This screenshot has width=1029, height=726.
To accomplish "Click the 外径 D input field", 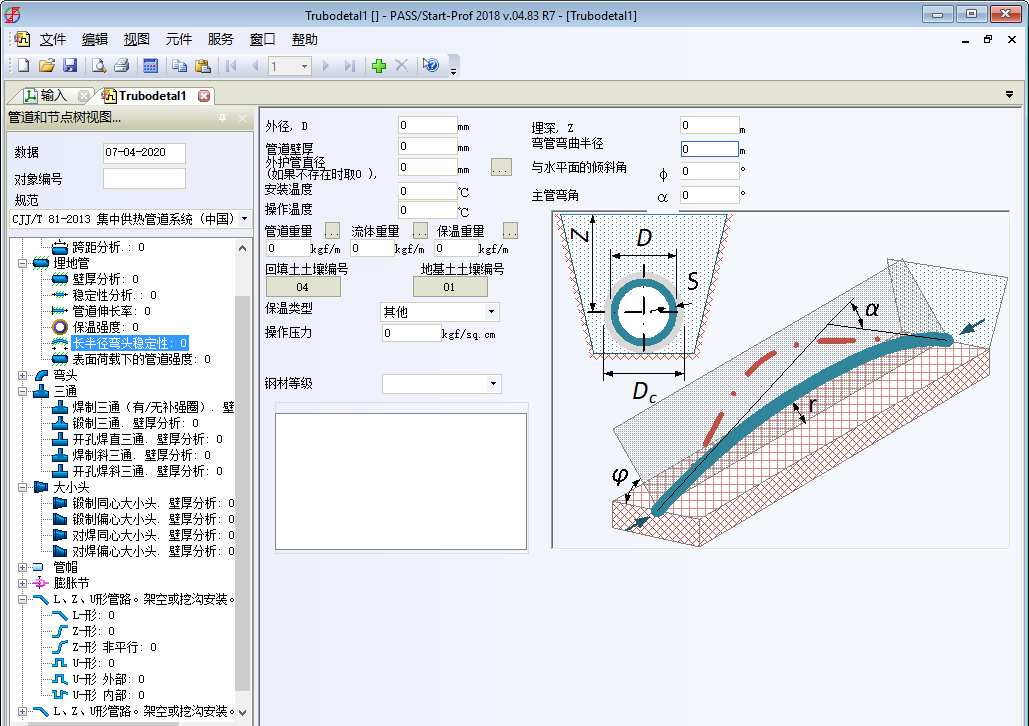I will [427, 126].
